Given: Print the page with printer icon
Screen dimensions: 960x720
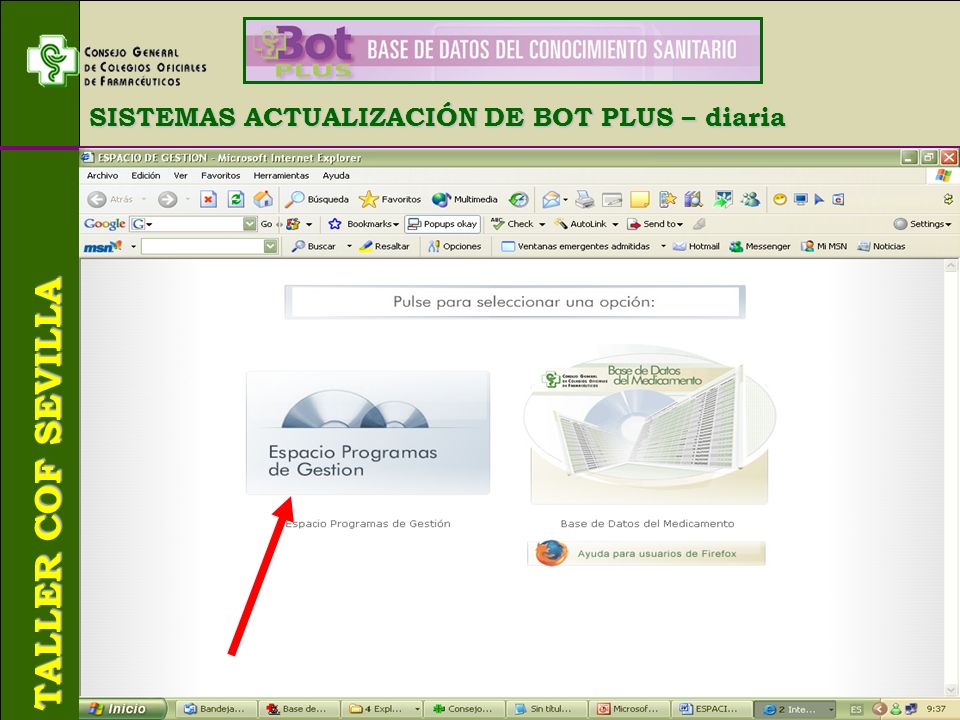Looking at the screenshot, I should (585, 200).
